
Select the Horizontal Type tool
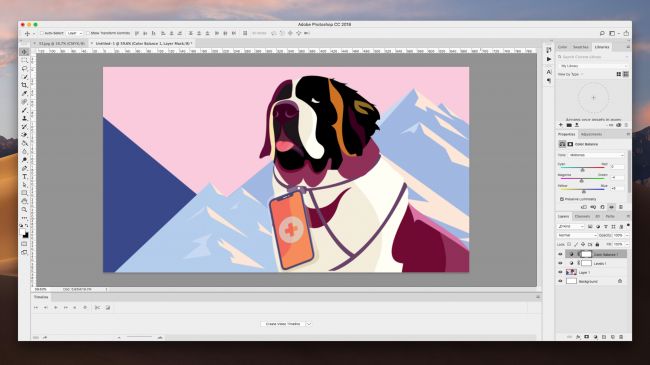click(x=24, y=177)
